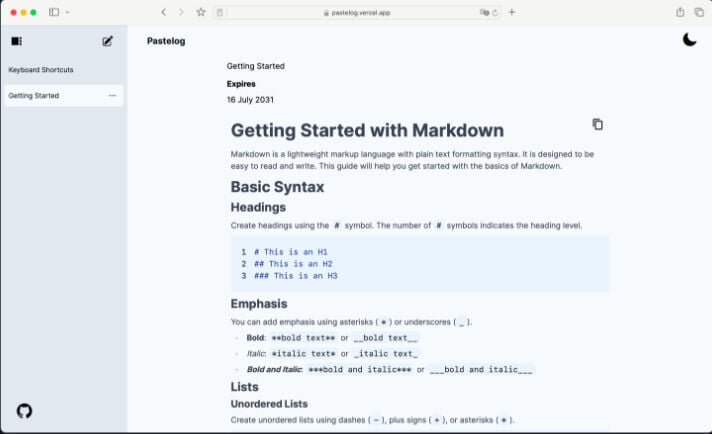Bookmark the page with the star icon
Viewport: 712px width, 434px height.
click(x=201, y=12)
